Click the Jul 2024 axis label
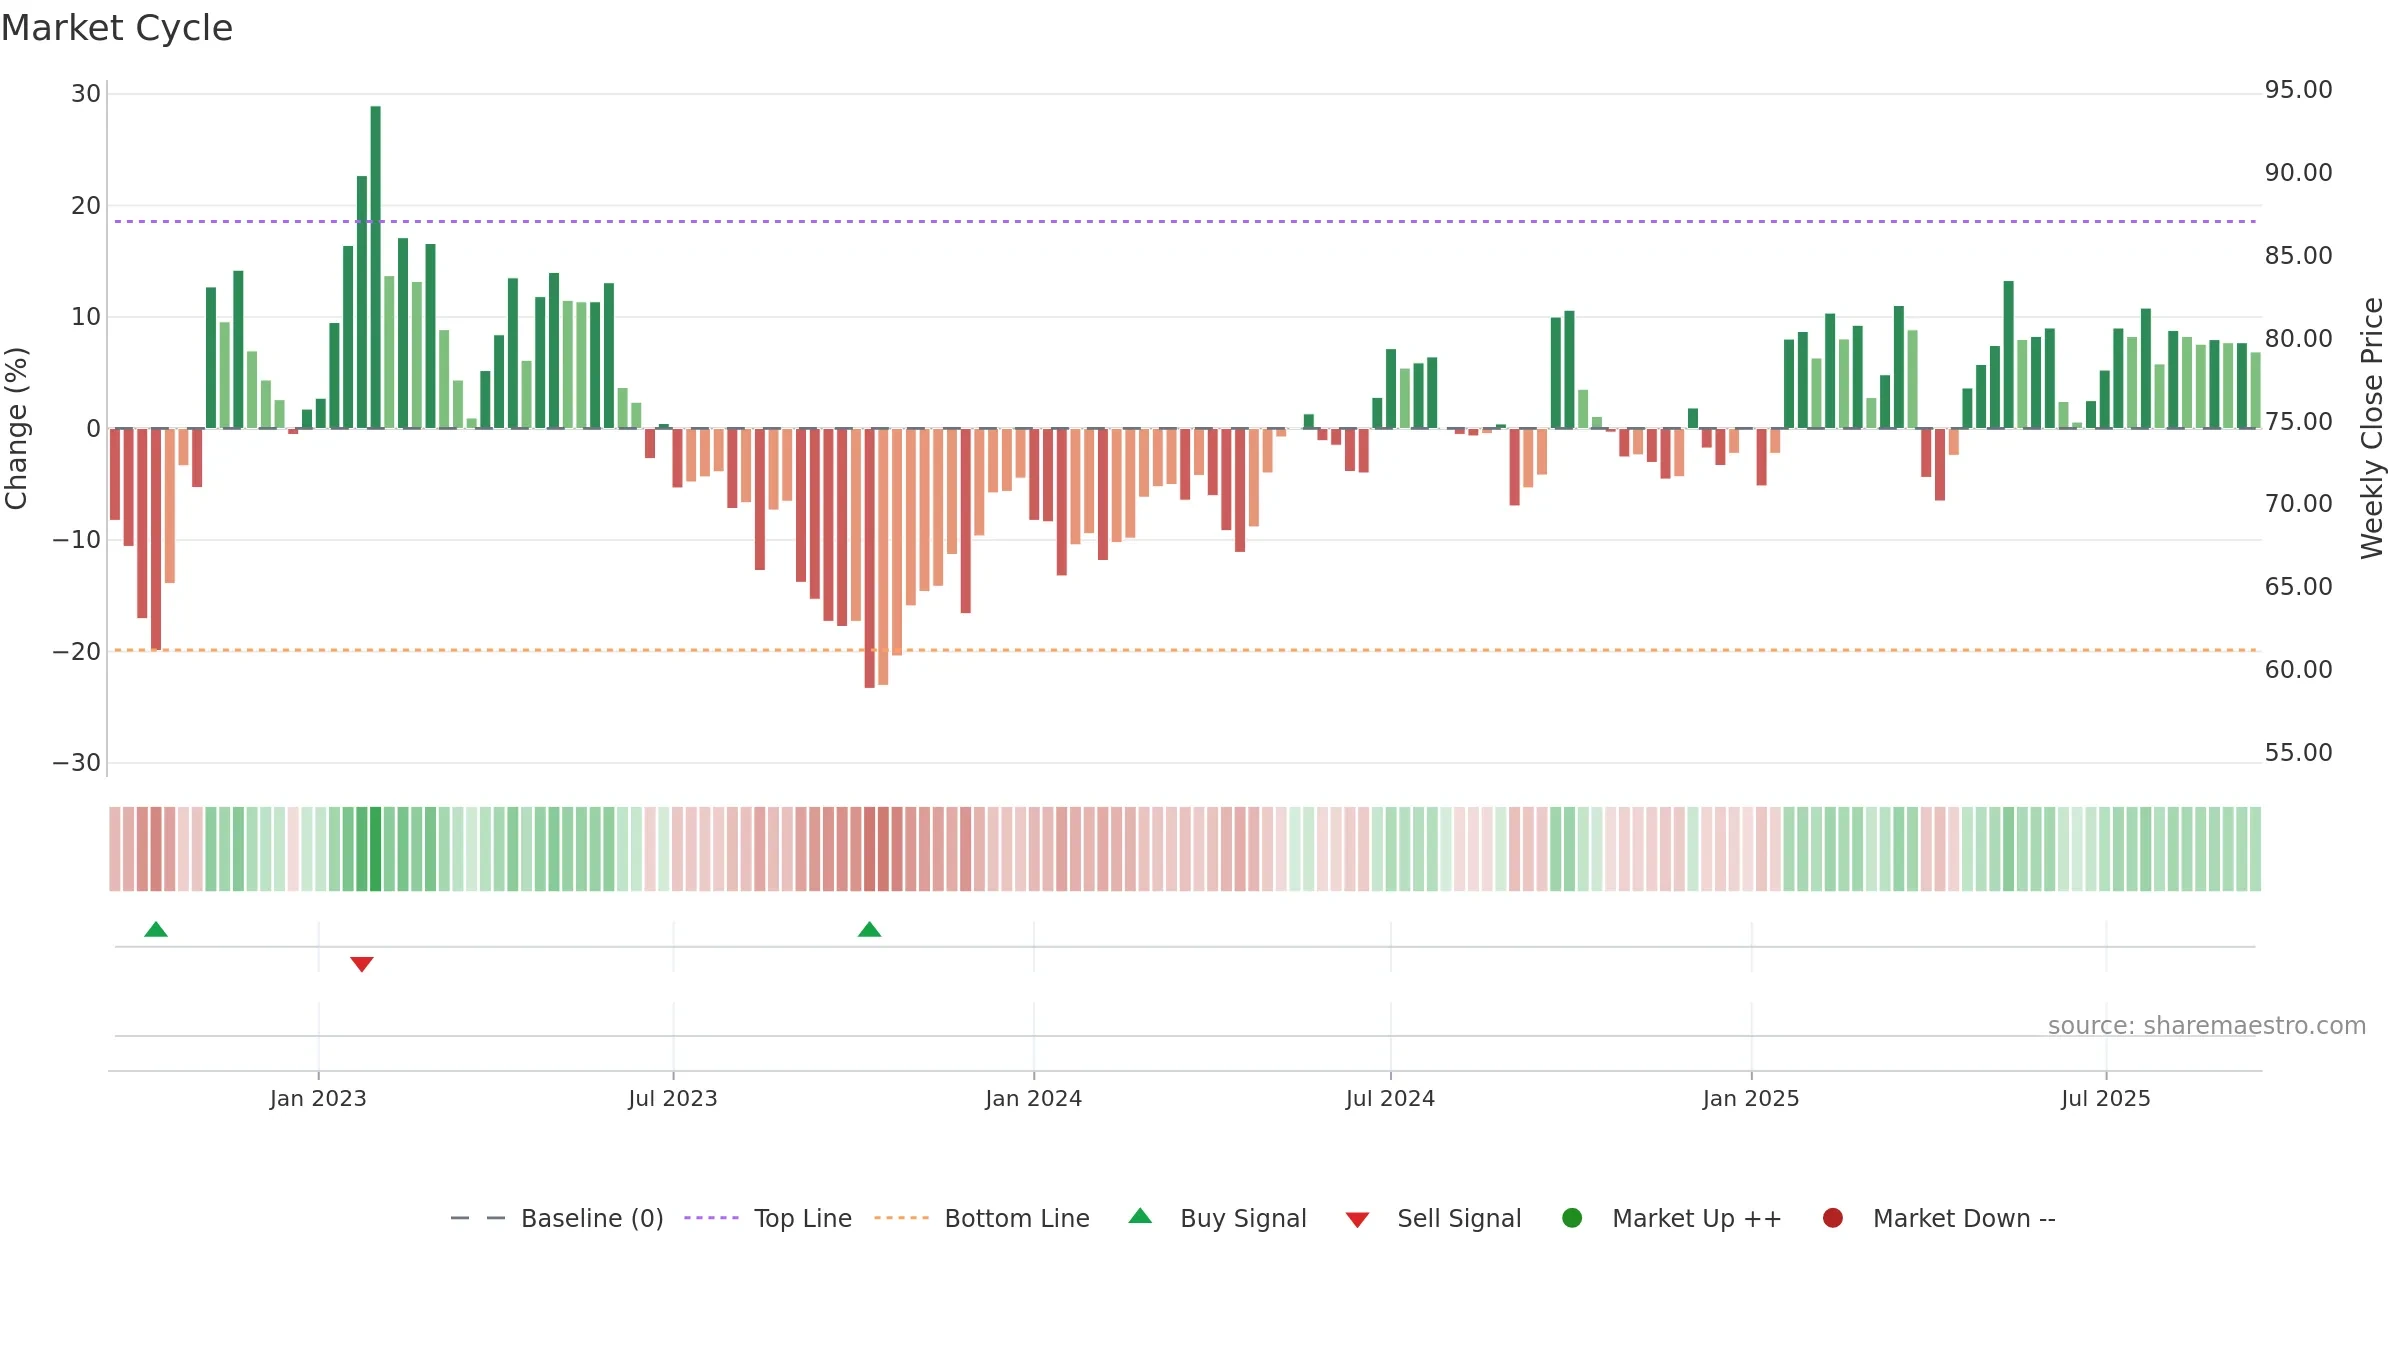Screen dimensions: 2400x1350 click(x=1390, y=1098)
